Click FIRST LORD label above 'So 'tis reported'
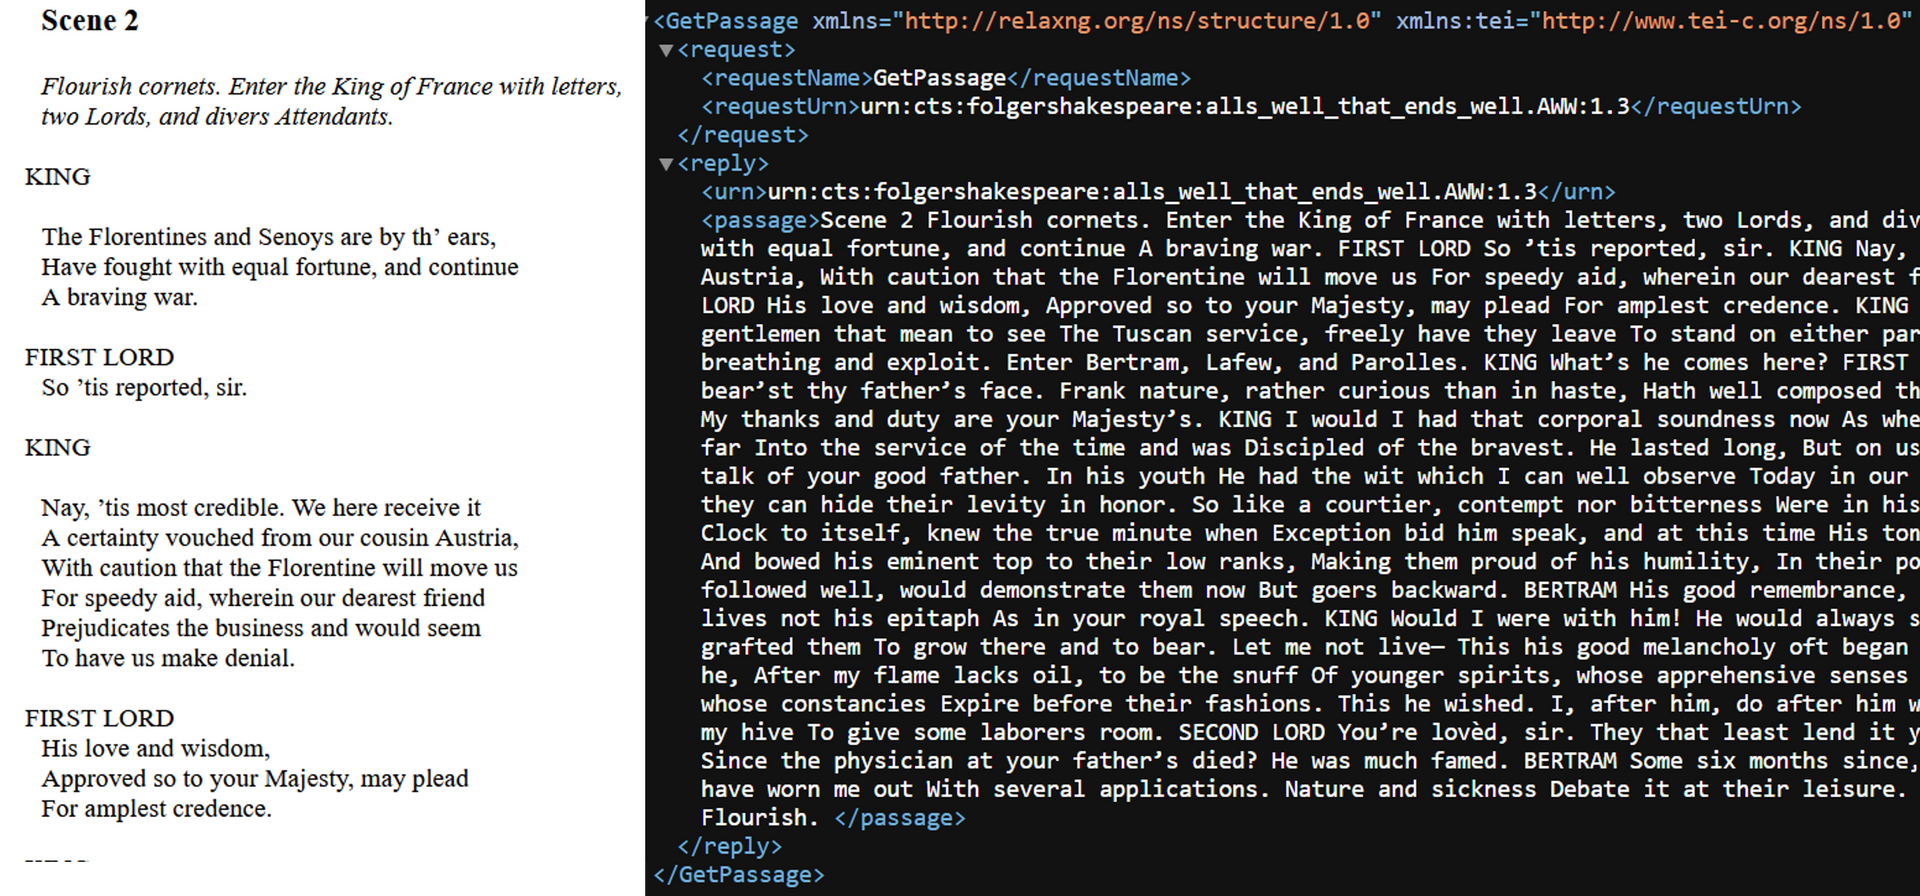 [x=99, y=358]
